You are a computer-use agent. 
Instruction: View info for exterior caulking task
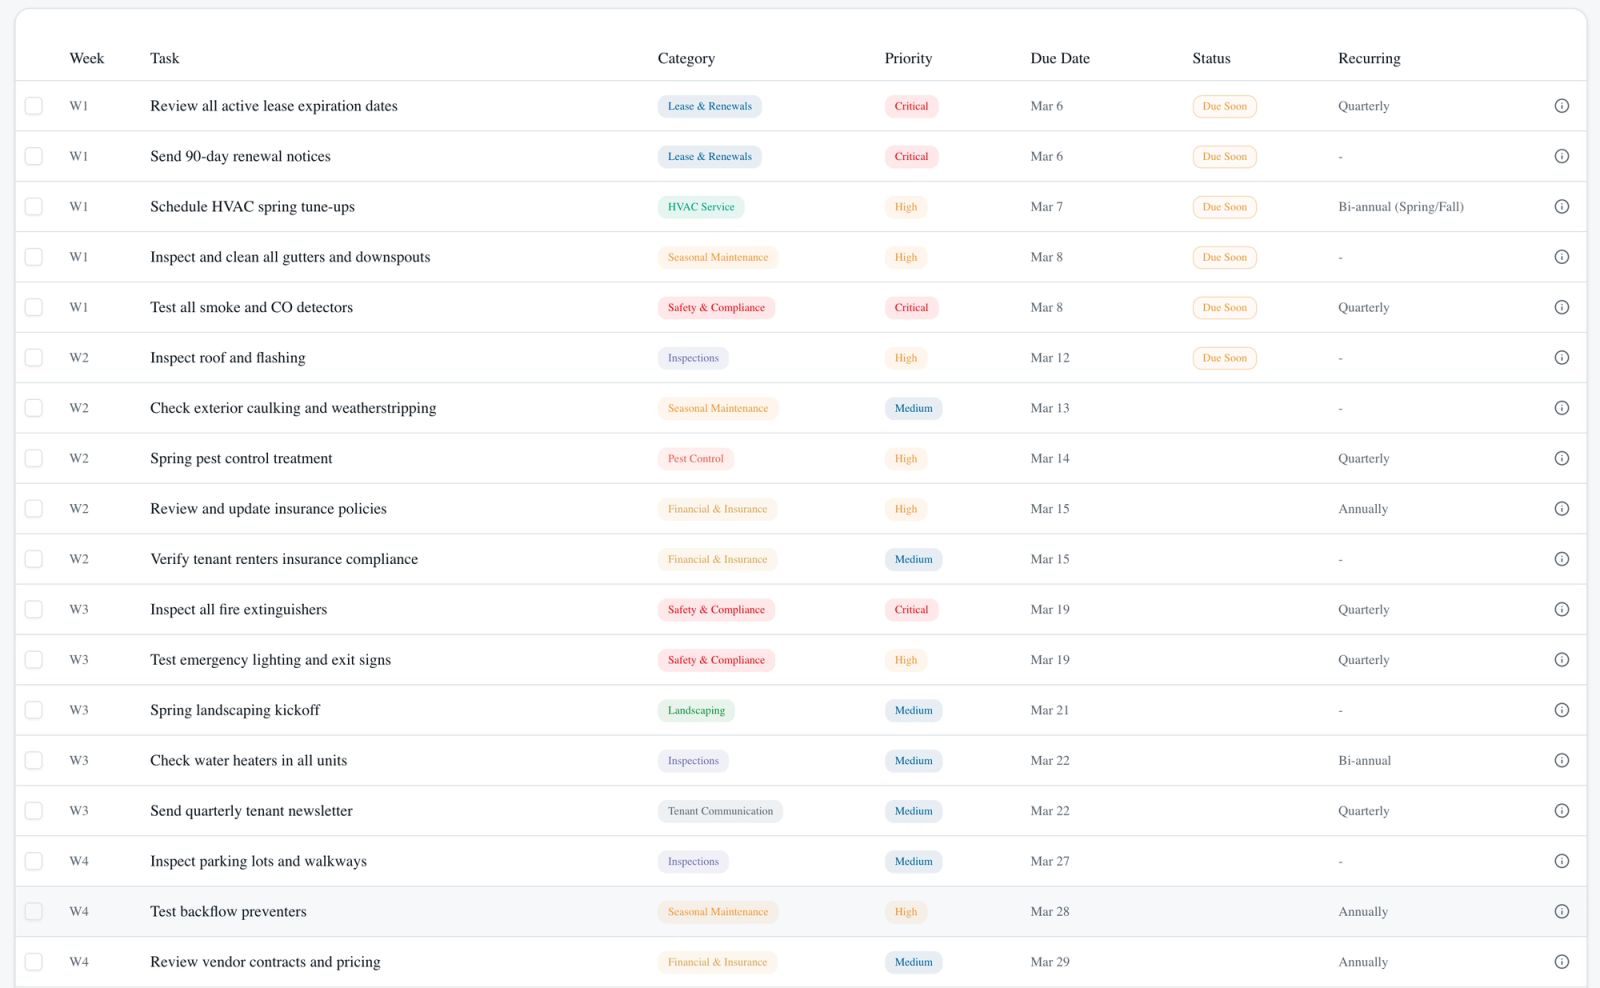1561,408
